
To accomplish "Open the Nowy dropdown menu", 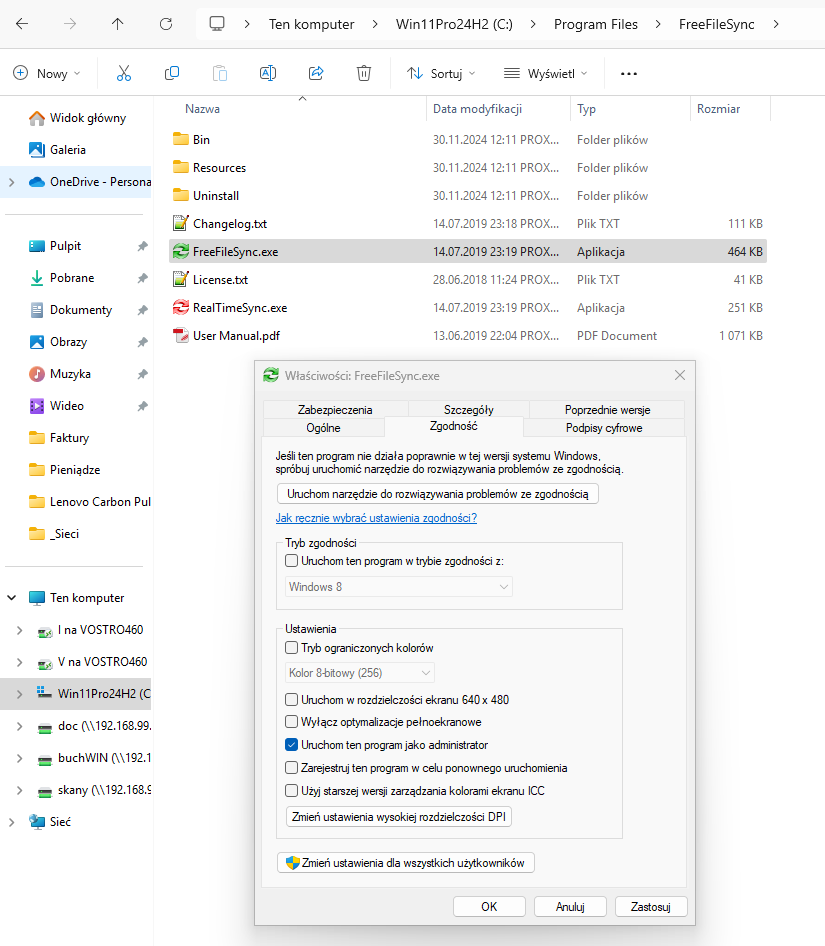I will [46, 74].
